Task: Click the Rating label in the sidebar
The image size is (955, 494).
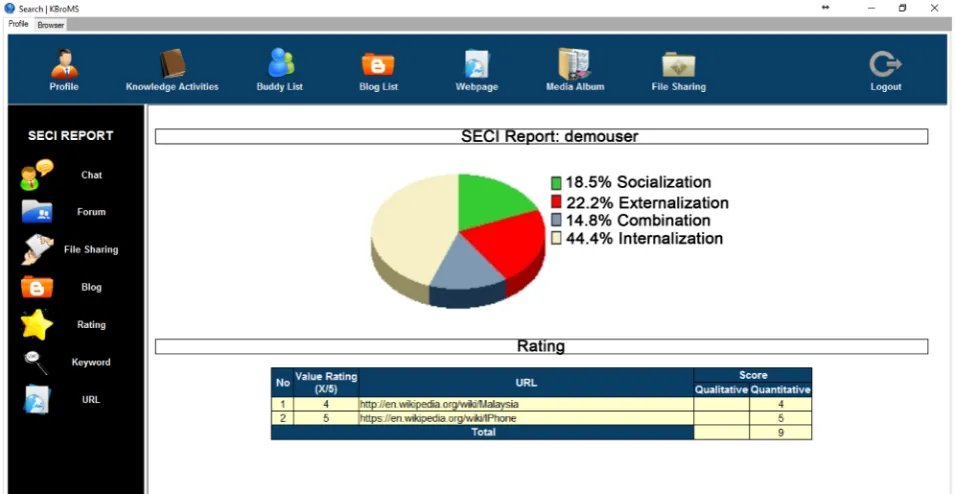Action: point(91,325)
